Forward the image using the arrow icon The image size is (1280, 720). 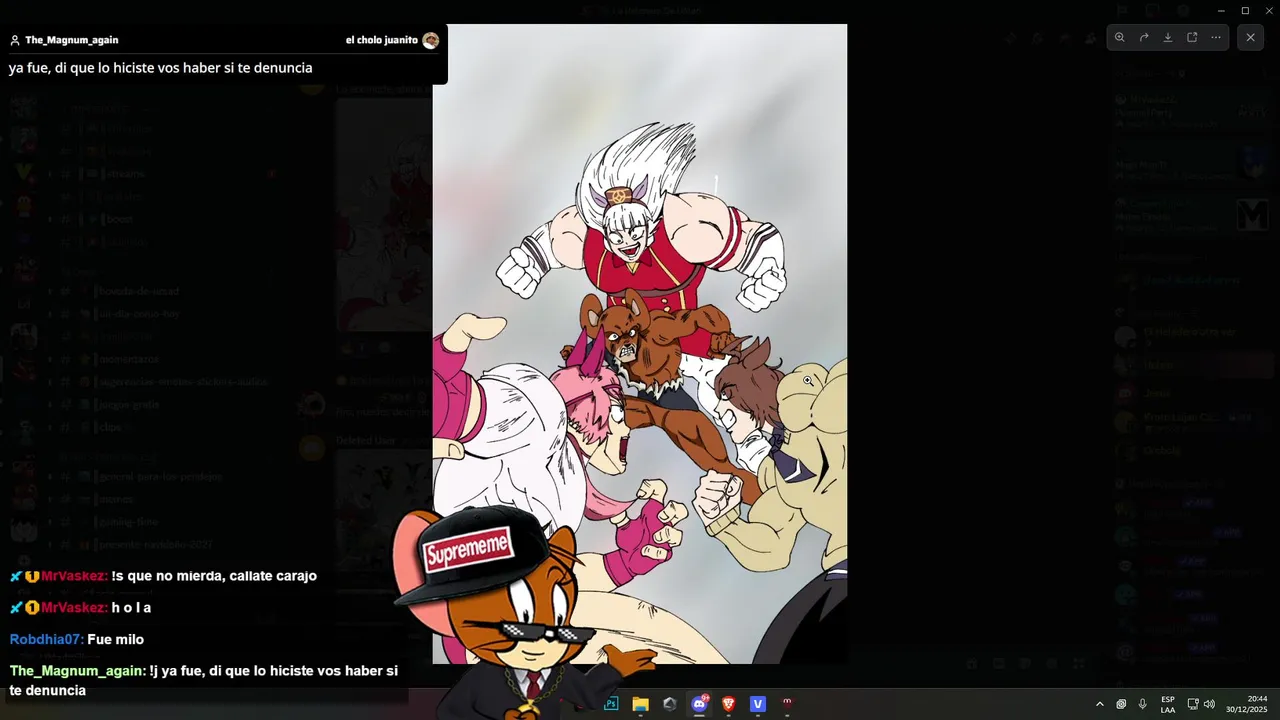(1144, 38)
